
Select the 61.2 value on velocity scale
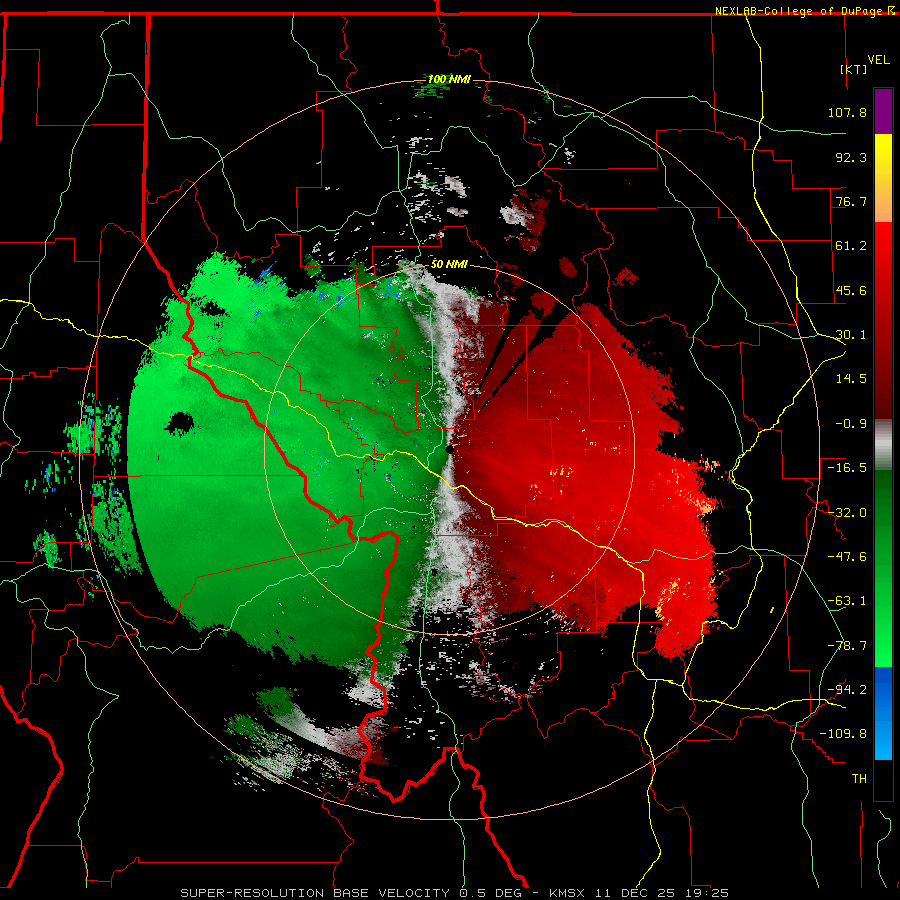(x=851, y=246)
